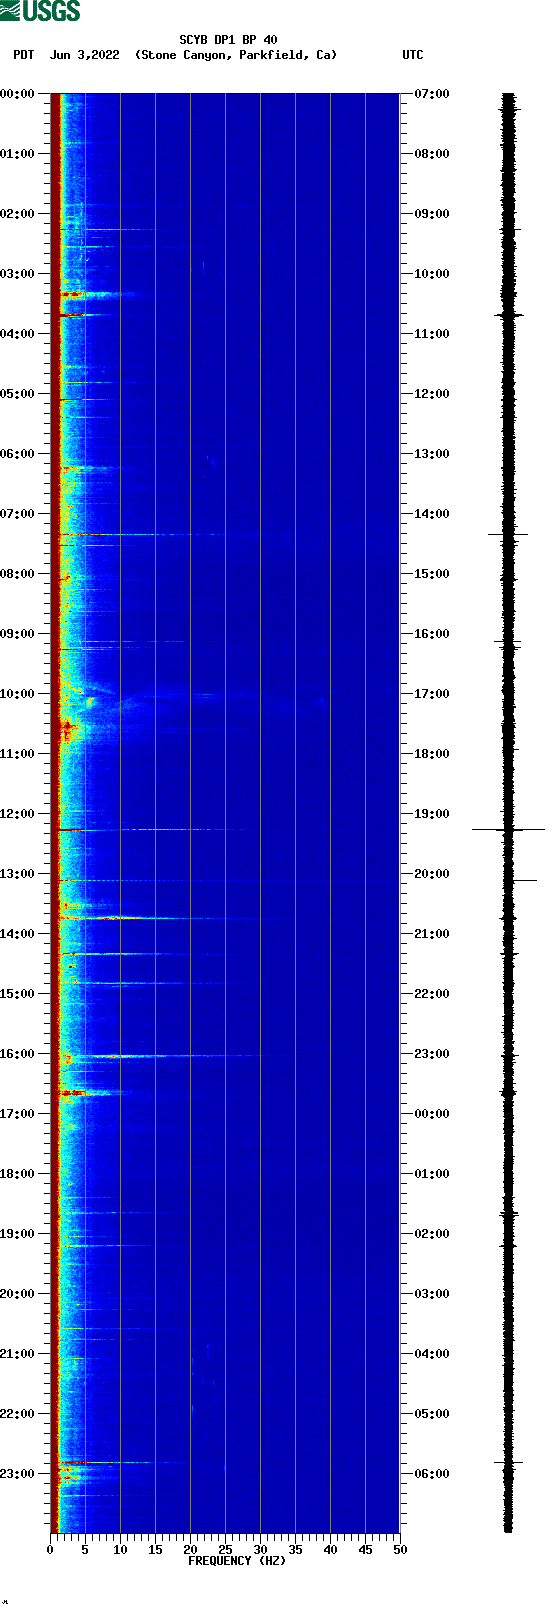Click the USGS logo
552x1613 pixels.
coord(40,11)
